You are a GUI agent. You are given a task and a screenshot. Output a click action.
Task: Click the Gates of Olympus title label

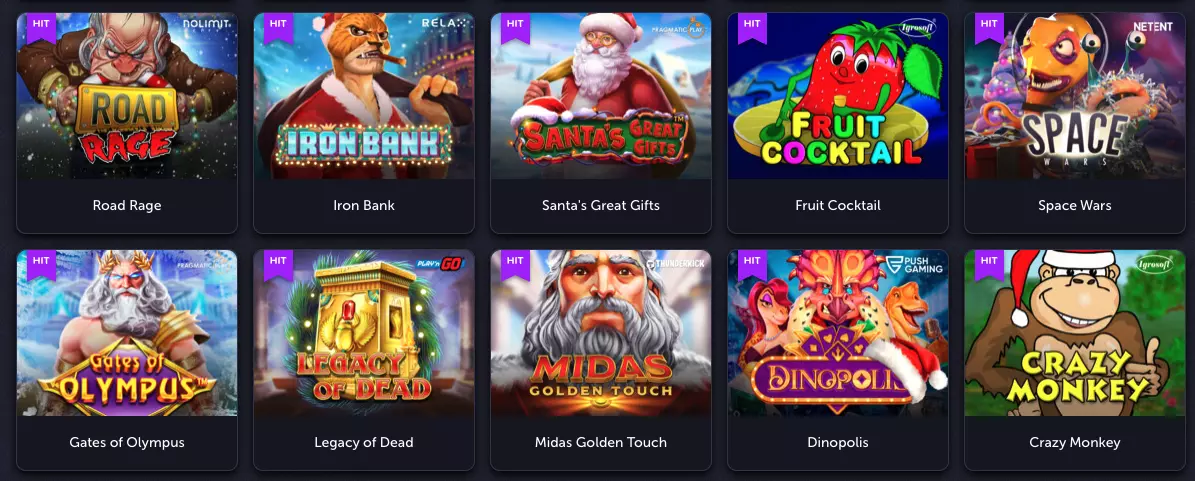(127, 442)
